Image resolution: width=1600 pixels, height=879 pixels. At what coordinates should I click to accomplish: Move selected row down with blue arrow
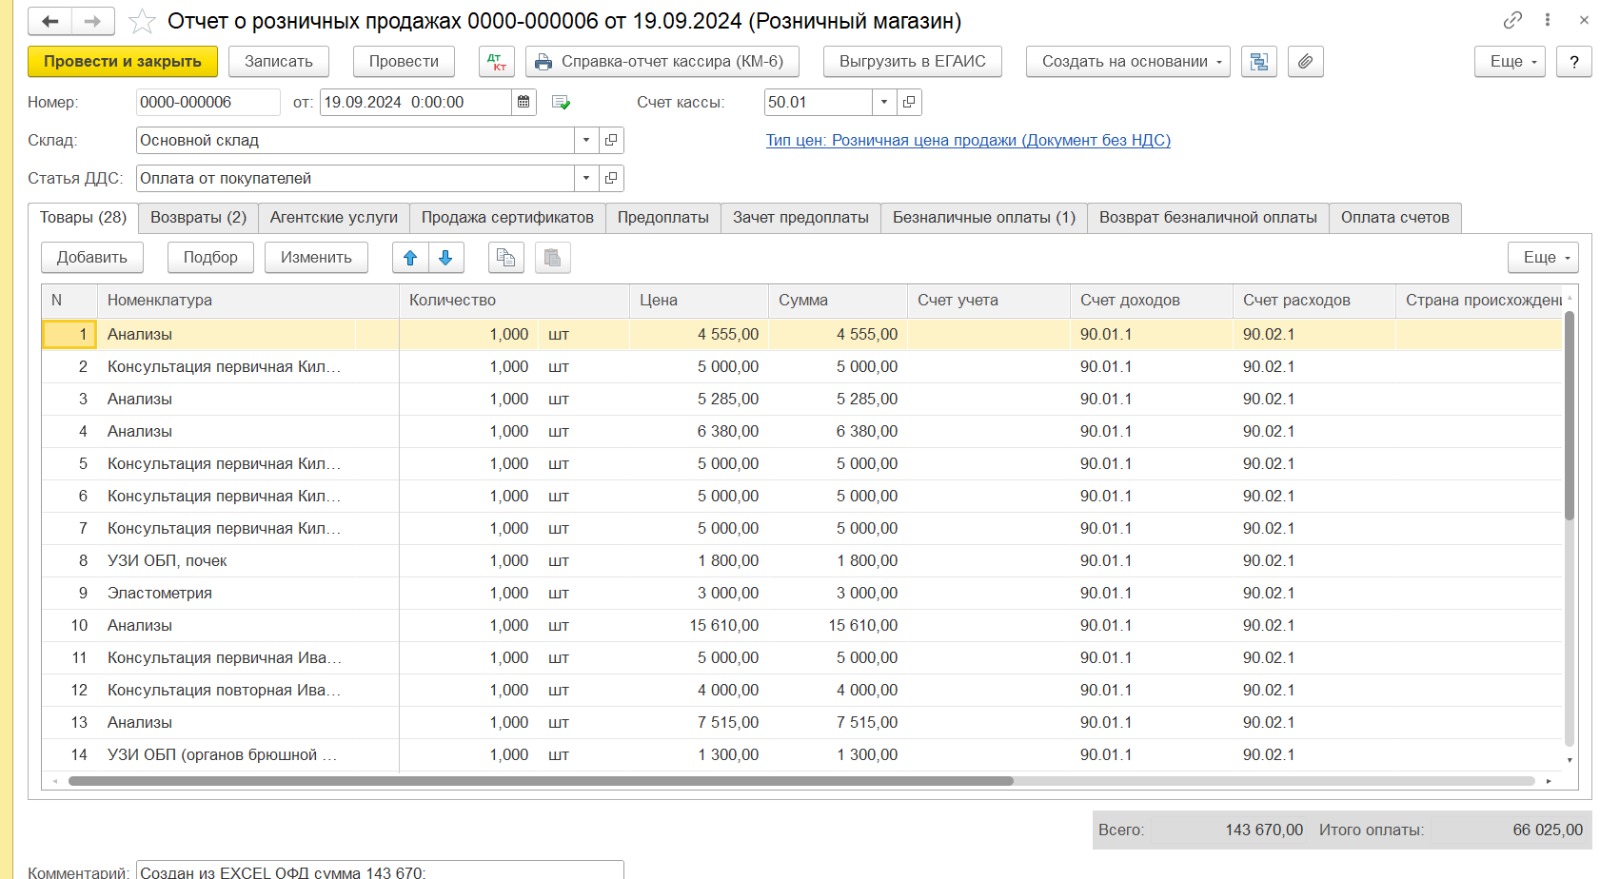coord(446,258)
